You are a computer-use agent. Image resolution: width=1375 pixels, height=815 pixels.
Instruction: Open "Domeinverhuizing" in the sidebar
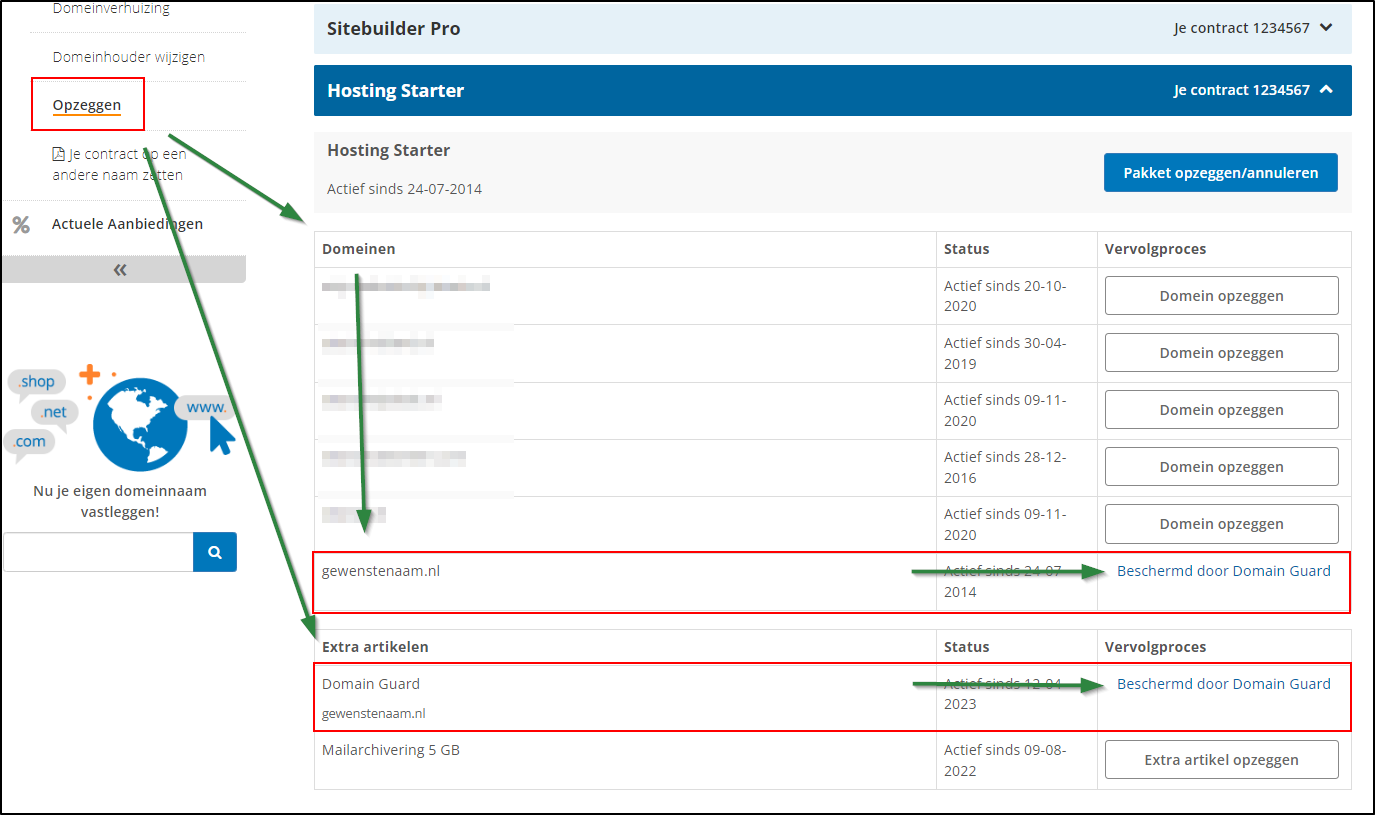tap(112, 8)
